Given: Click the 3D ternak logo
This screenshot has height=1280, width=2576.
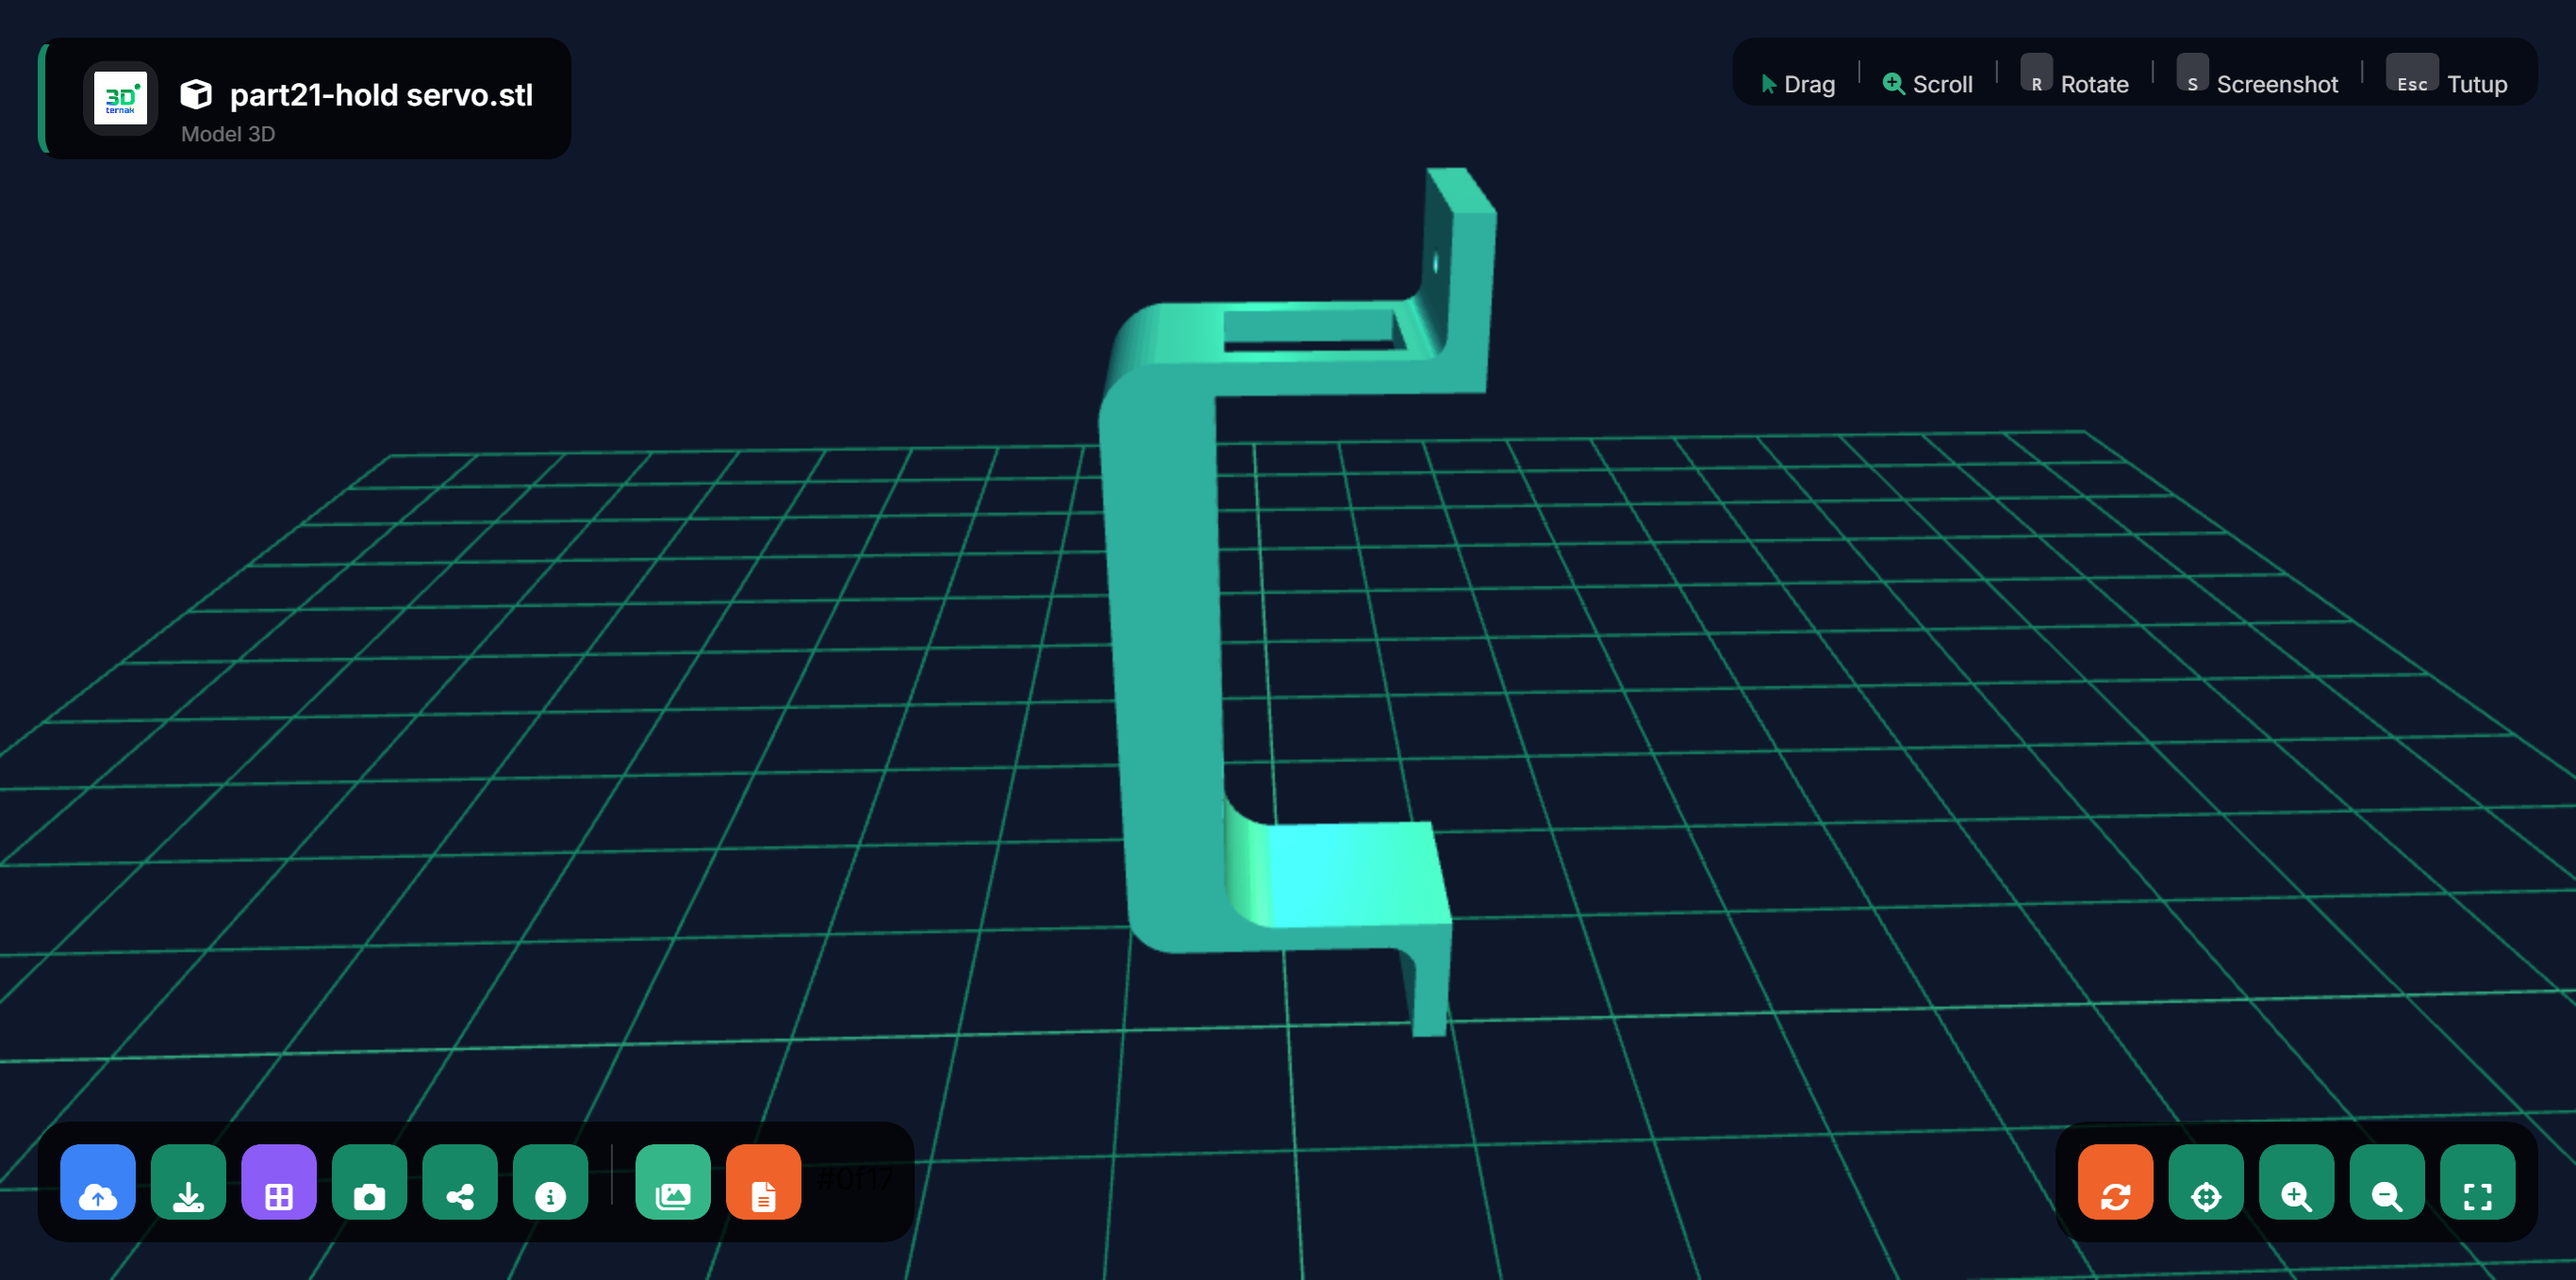Looking at the screenshot, I should (x=120, y=98).
